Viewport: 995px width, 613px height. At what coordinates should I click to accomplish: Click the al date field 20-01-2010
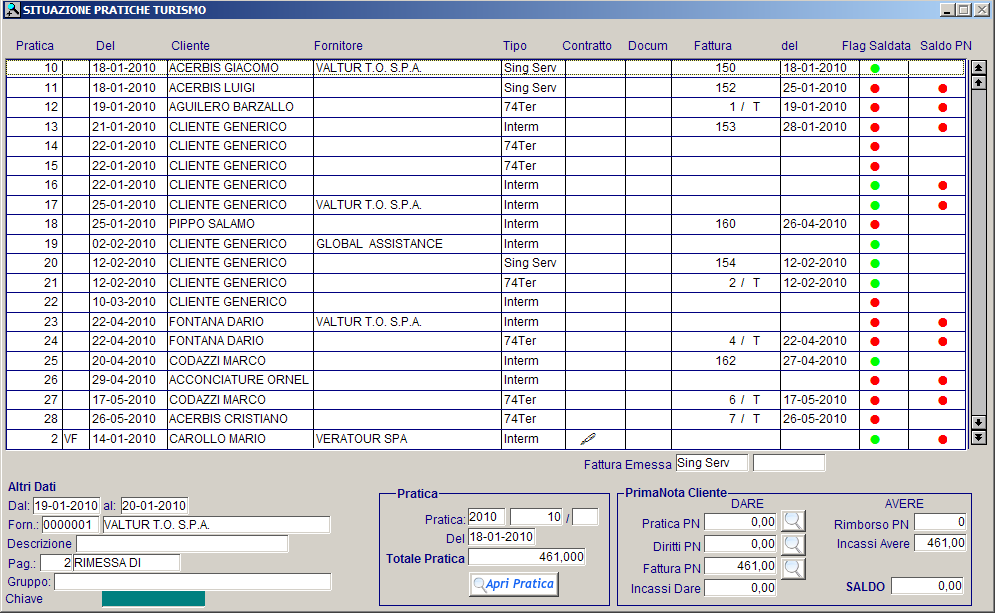154,506
